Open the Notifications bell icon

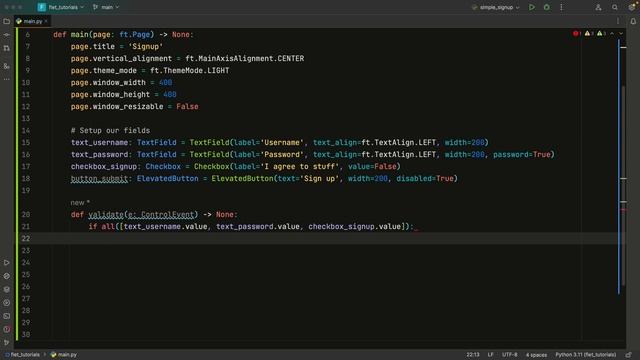(x=633, y=21)
